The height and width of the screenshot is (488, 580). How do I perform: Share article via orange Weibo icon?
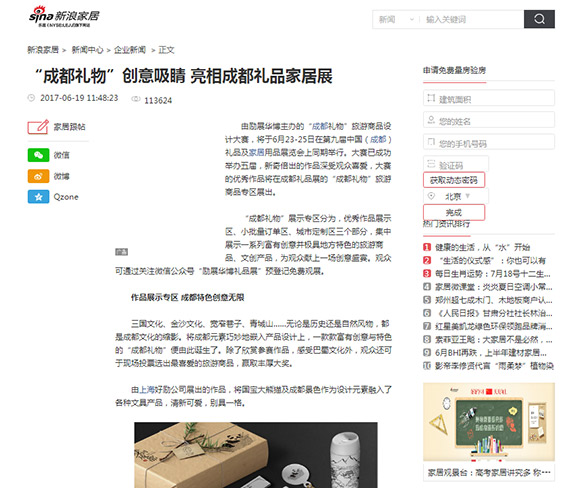pos(38,176)
